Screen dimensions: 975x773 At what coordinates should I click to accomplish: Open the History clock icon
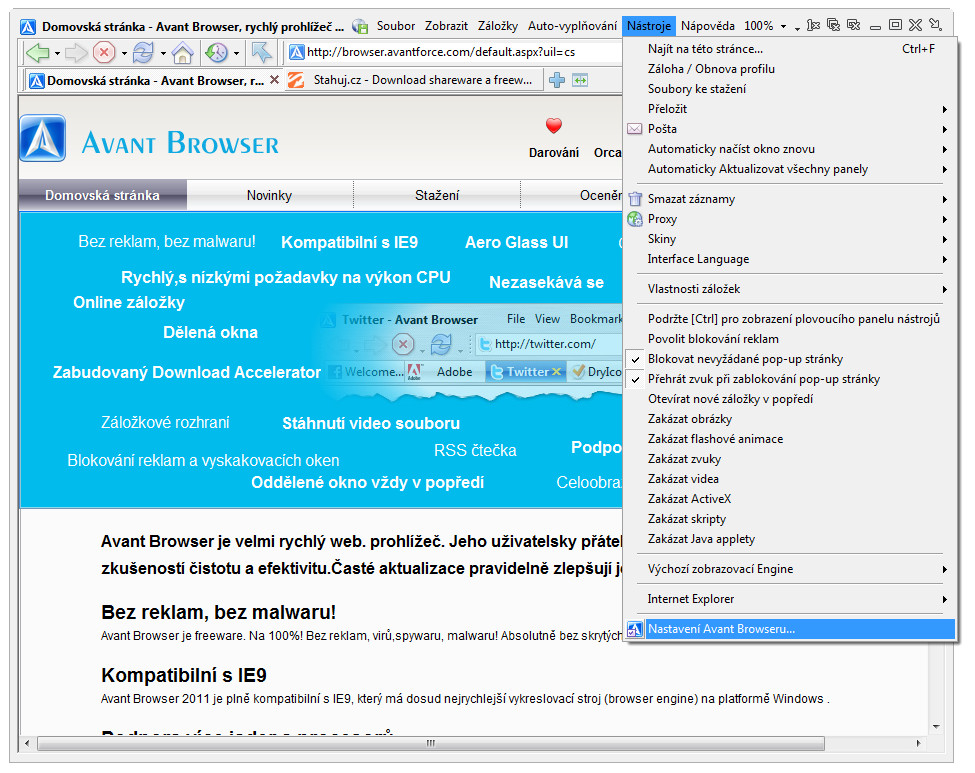coord(216,52)
